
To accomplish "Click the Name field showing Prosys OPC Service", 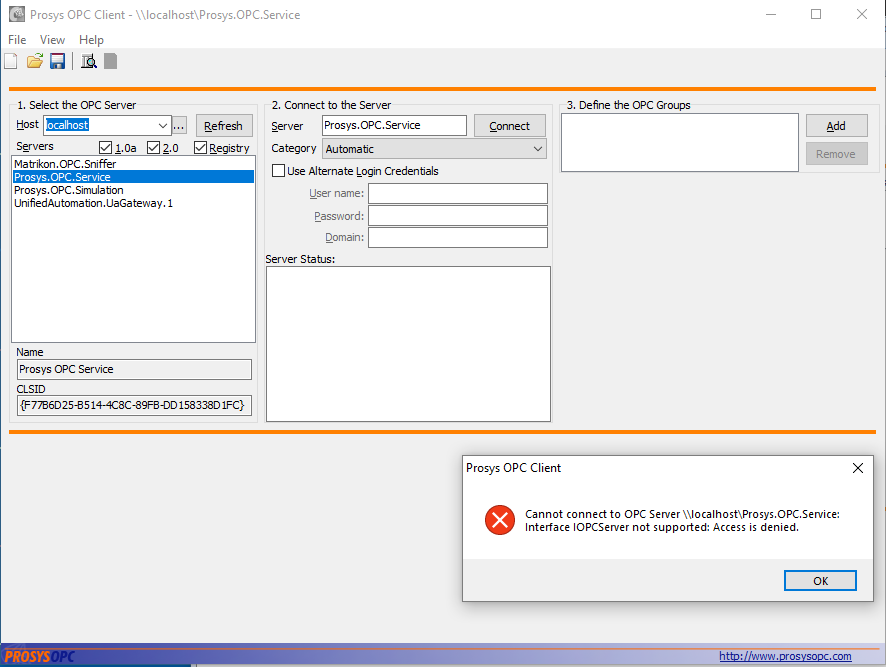I will 134,370.
